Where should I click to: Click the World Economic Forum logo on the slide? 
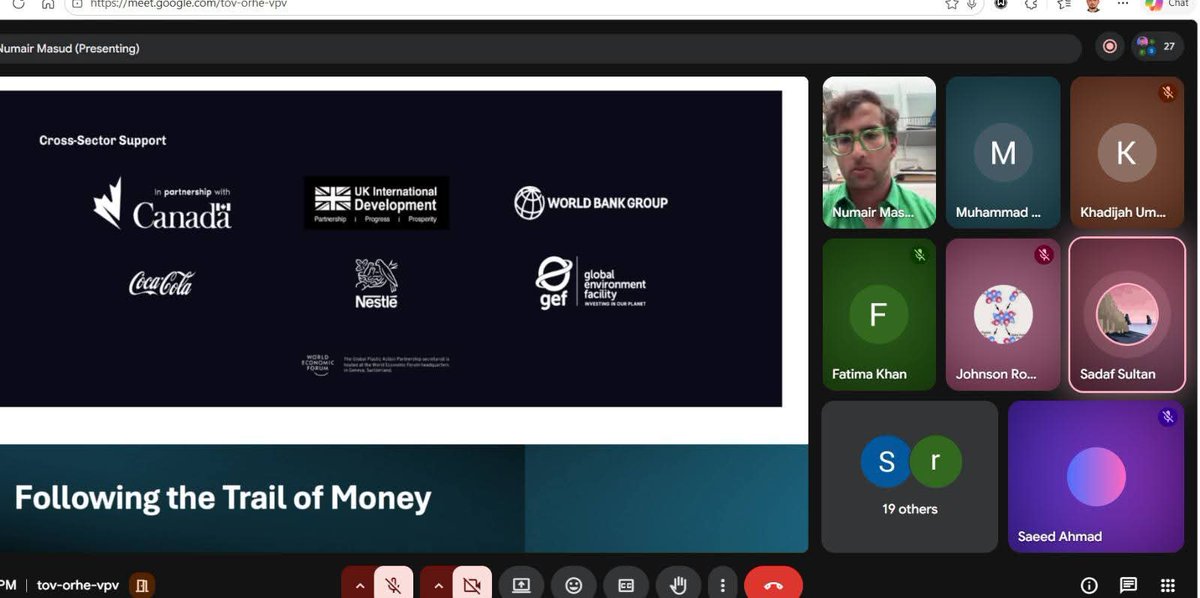tap(316, 364)
